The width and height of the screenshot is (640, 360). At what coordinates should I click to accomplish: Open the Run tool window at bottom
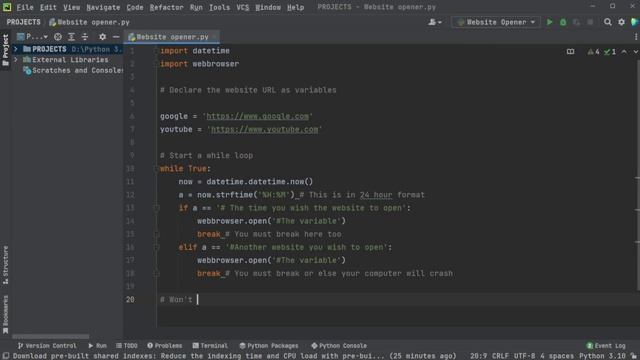(98, 346)
